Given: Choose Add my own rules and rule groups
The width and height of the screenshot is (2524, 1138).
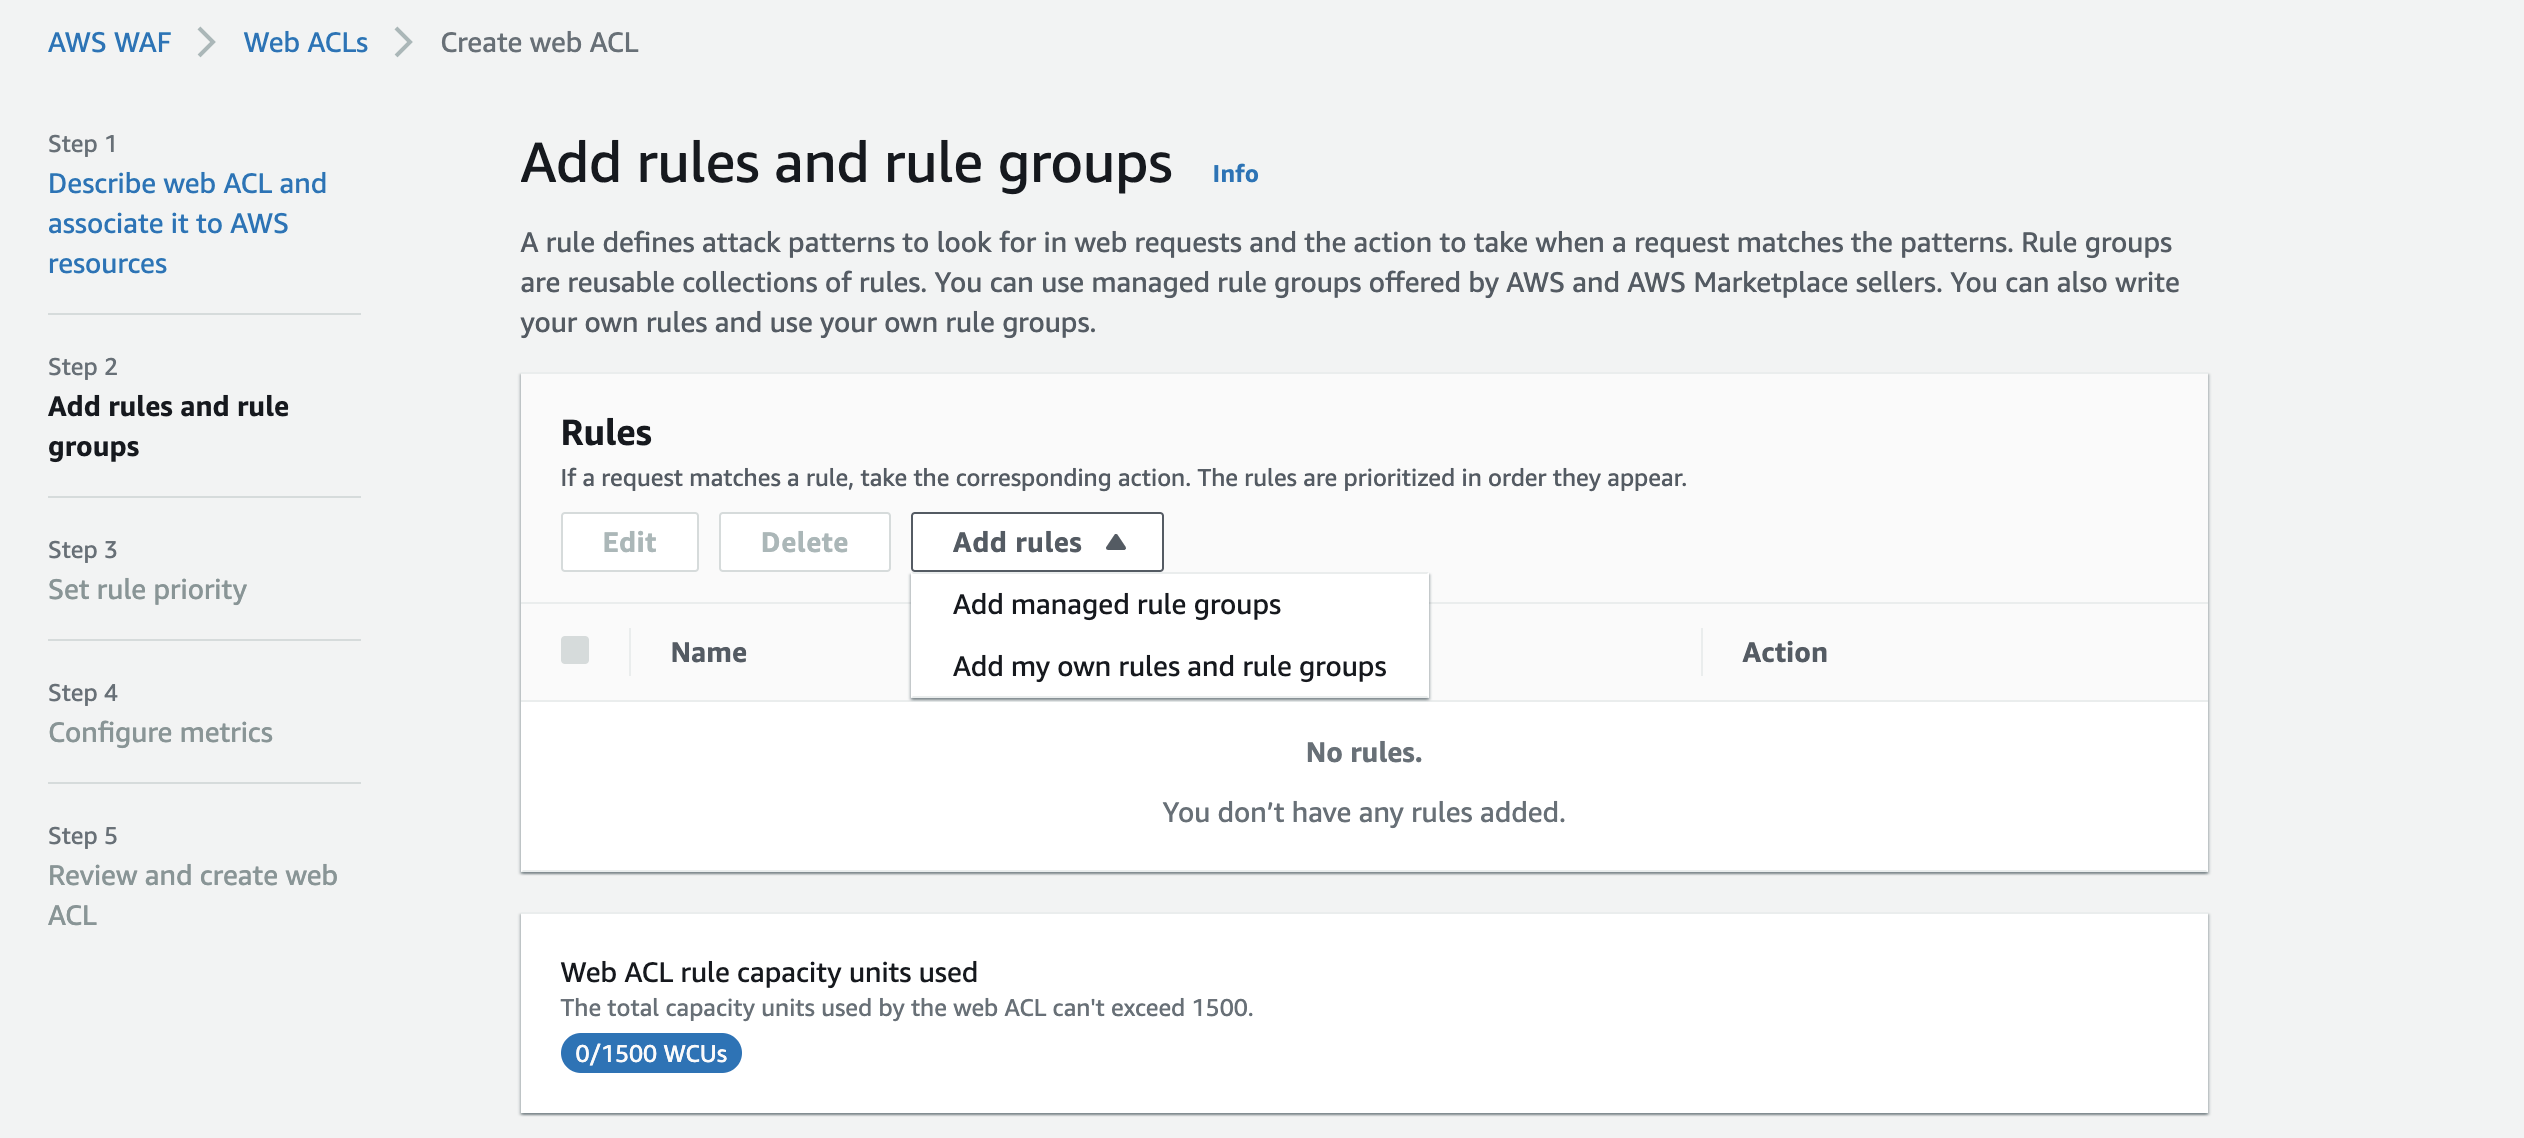Looking at the screenshot, I should (1169, 667).
